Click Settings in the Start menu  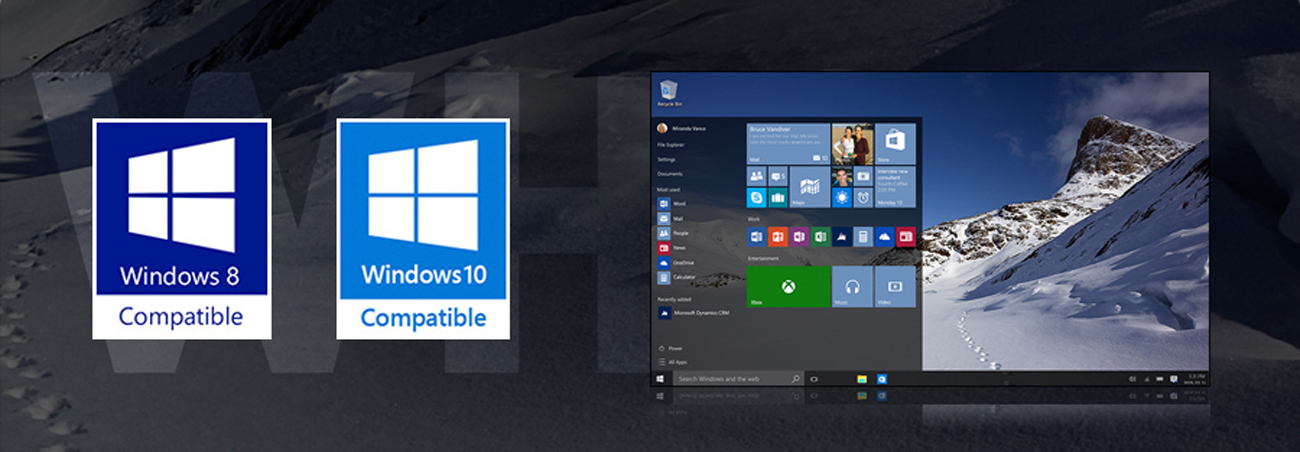tap(667, 159)
